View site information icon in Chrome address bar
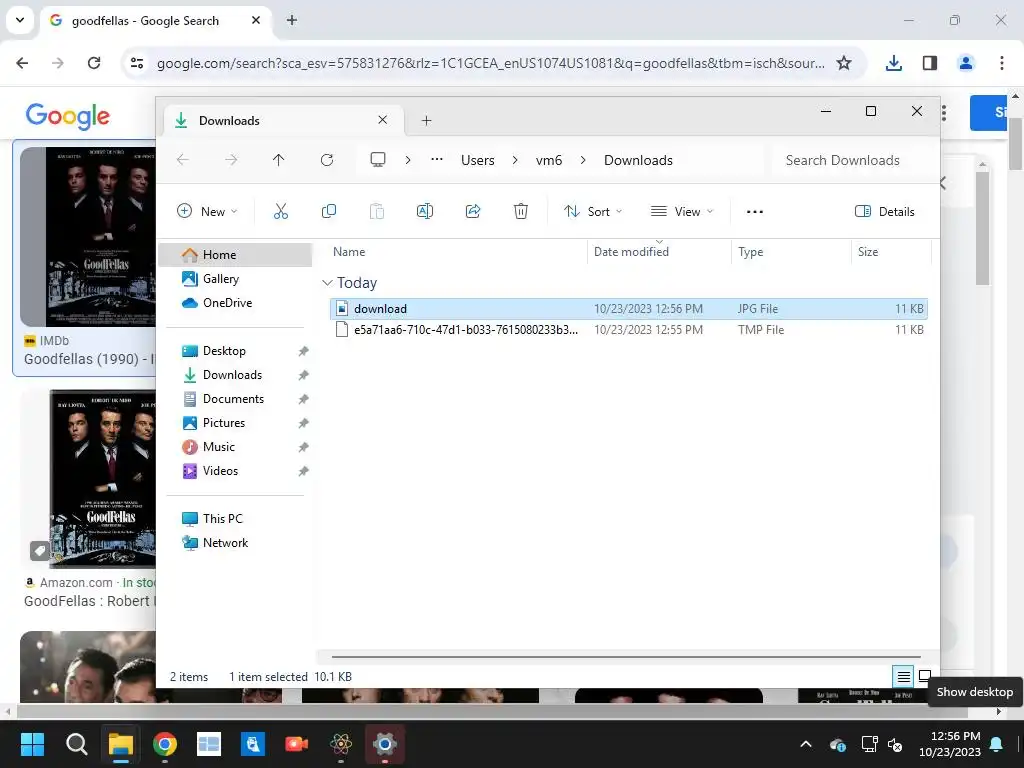Image resolution: width=1024 pixels, height=768 pixels. coord(137,63)
